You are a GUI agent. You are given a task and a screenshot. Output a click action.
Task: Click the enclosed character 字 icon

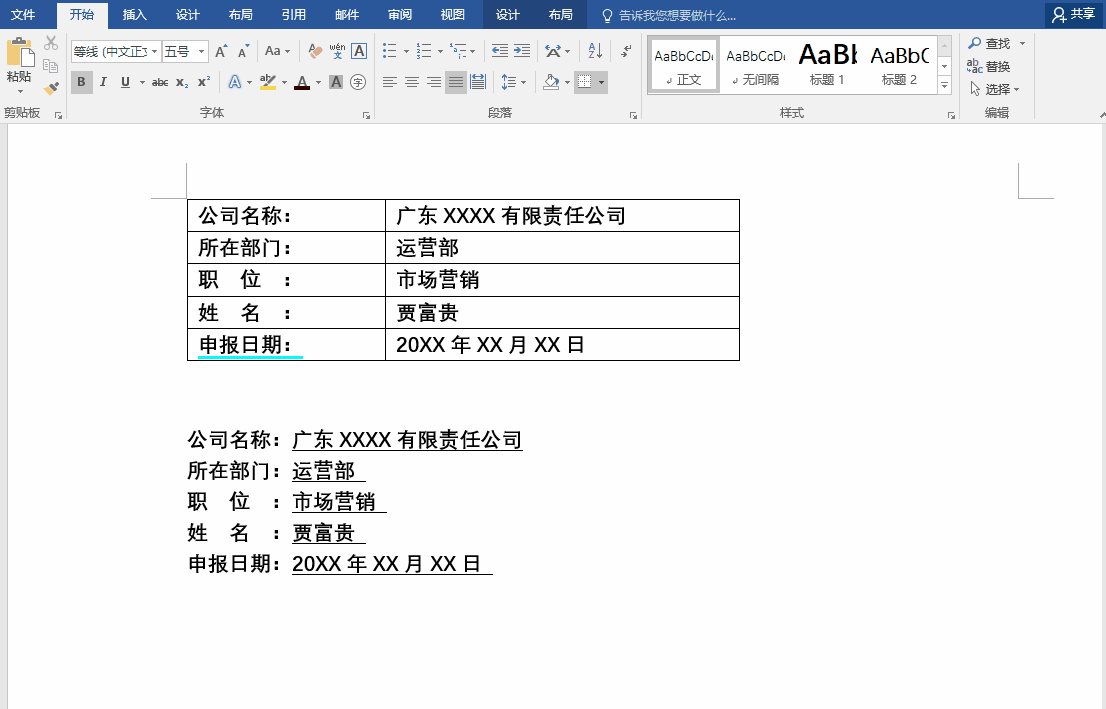tap(358, 83)
